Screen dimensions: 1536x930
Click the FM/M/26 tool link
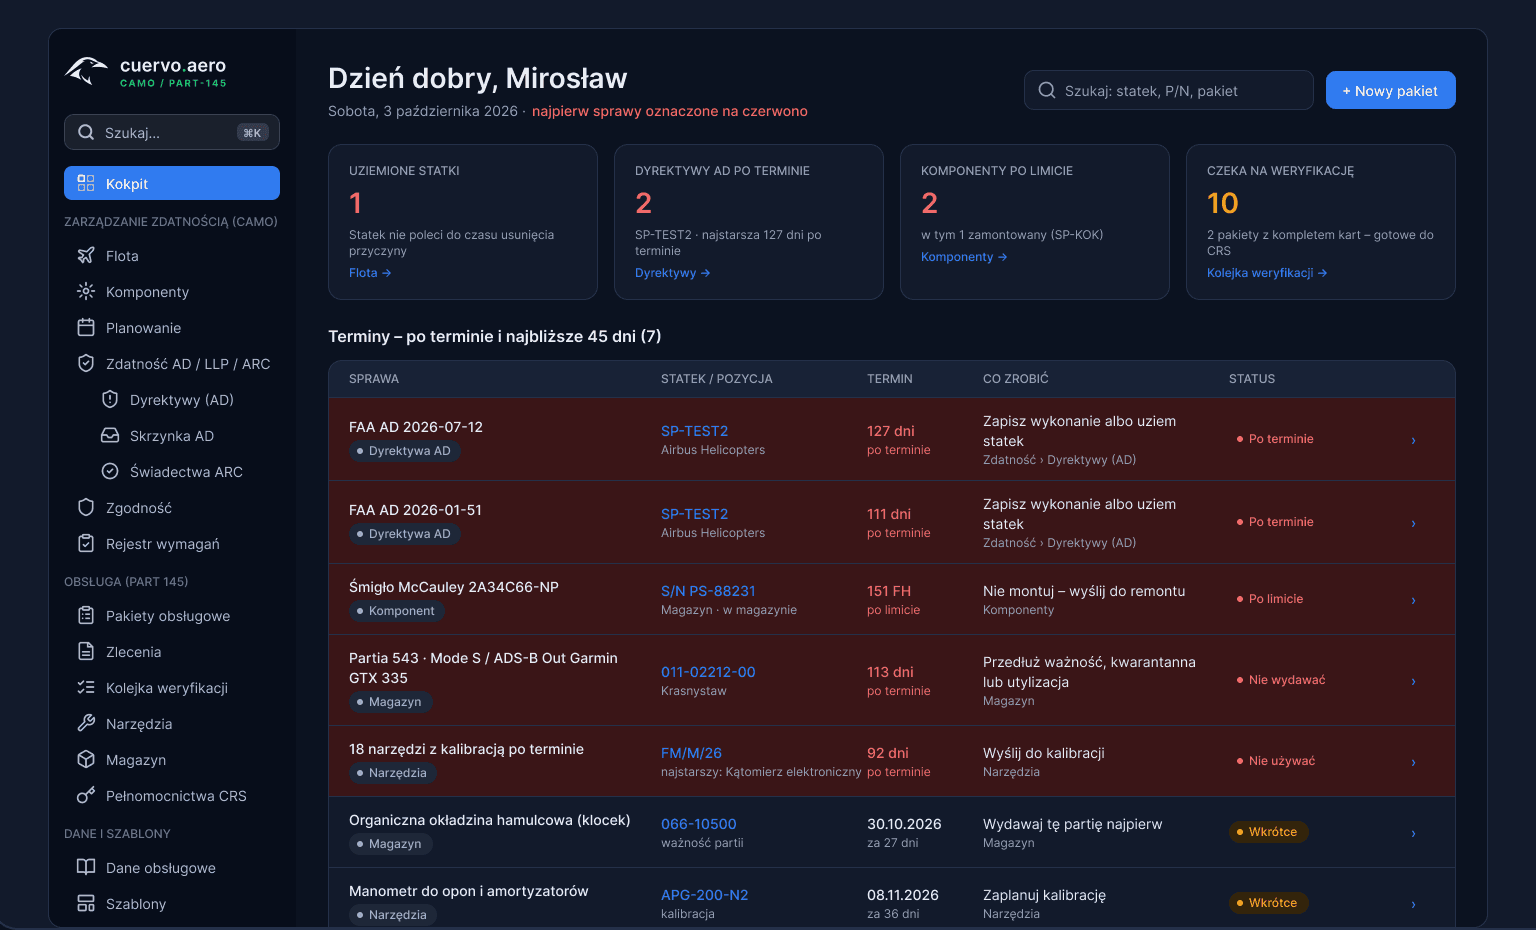click(x=691, y=753)
